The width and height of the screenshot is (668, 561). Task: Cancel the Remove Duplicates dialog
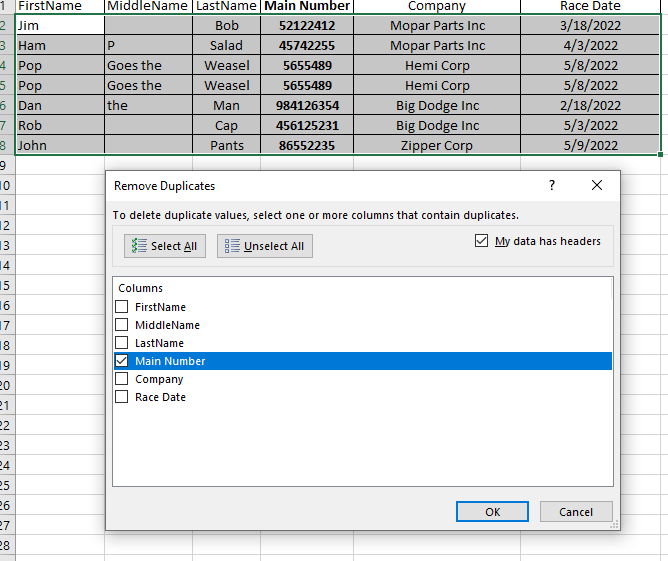[x=575, y=512]
